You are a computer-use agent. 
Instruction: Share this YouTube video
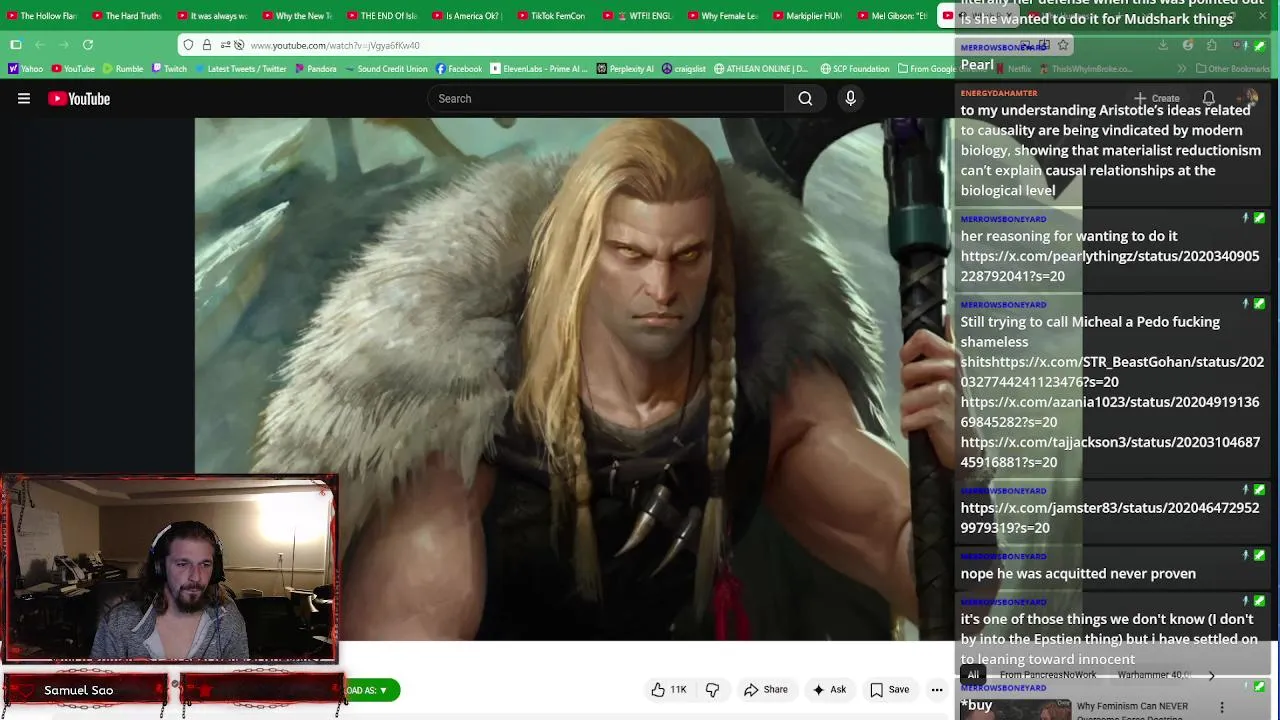765,689
